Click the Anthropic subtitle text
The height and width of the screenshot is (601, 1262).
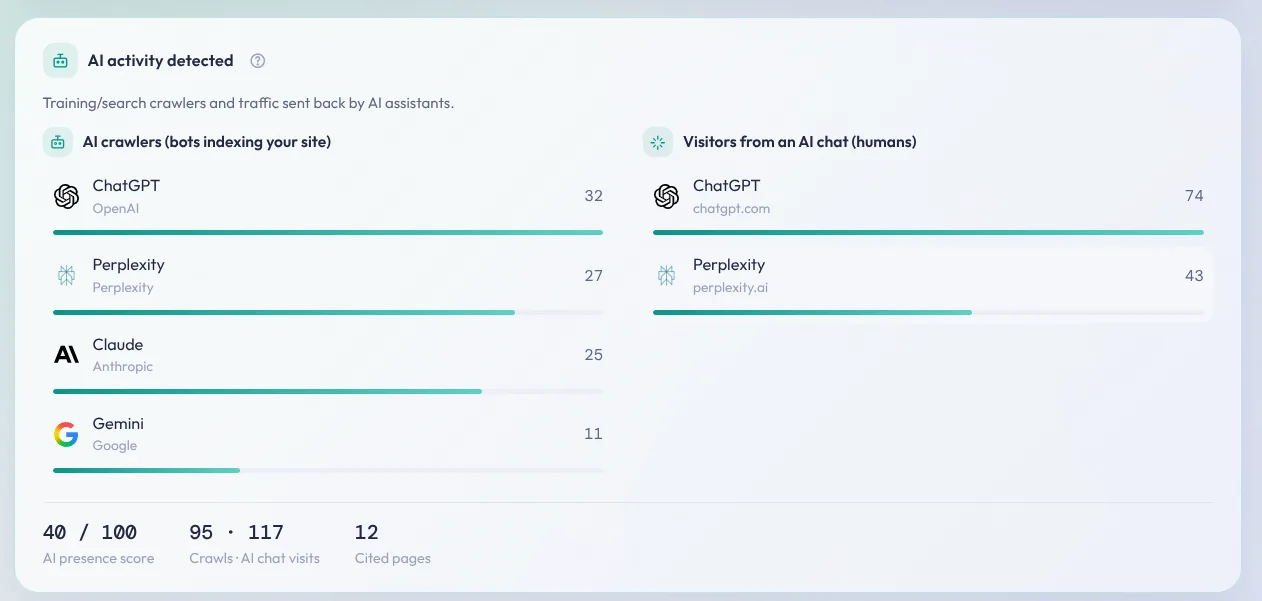point(123,367)
